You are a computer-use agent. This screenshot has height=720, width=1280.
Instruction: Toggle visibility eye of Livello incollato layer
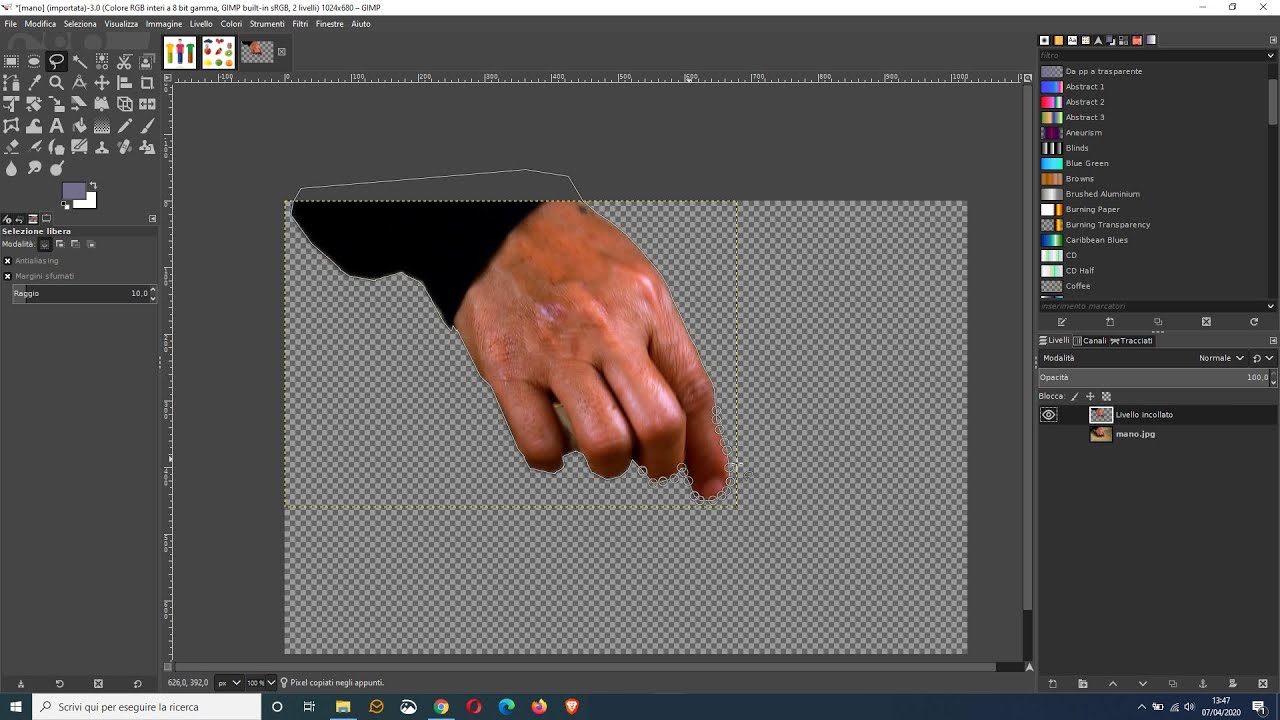1048,415
